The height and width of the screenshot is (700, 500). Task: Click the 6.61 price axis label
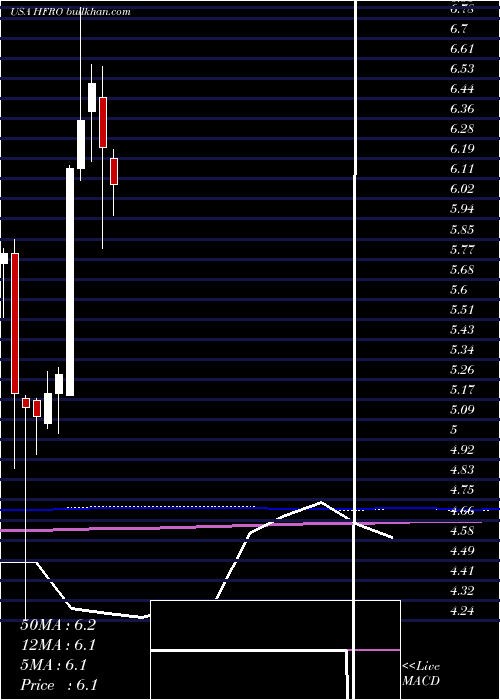462,49
